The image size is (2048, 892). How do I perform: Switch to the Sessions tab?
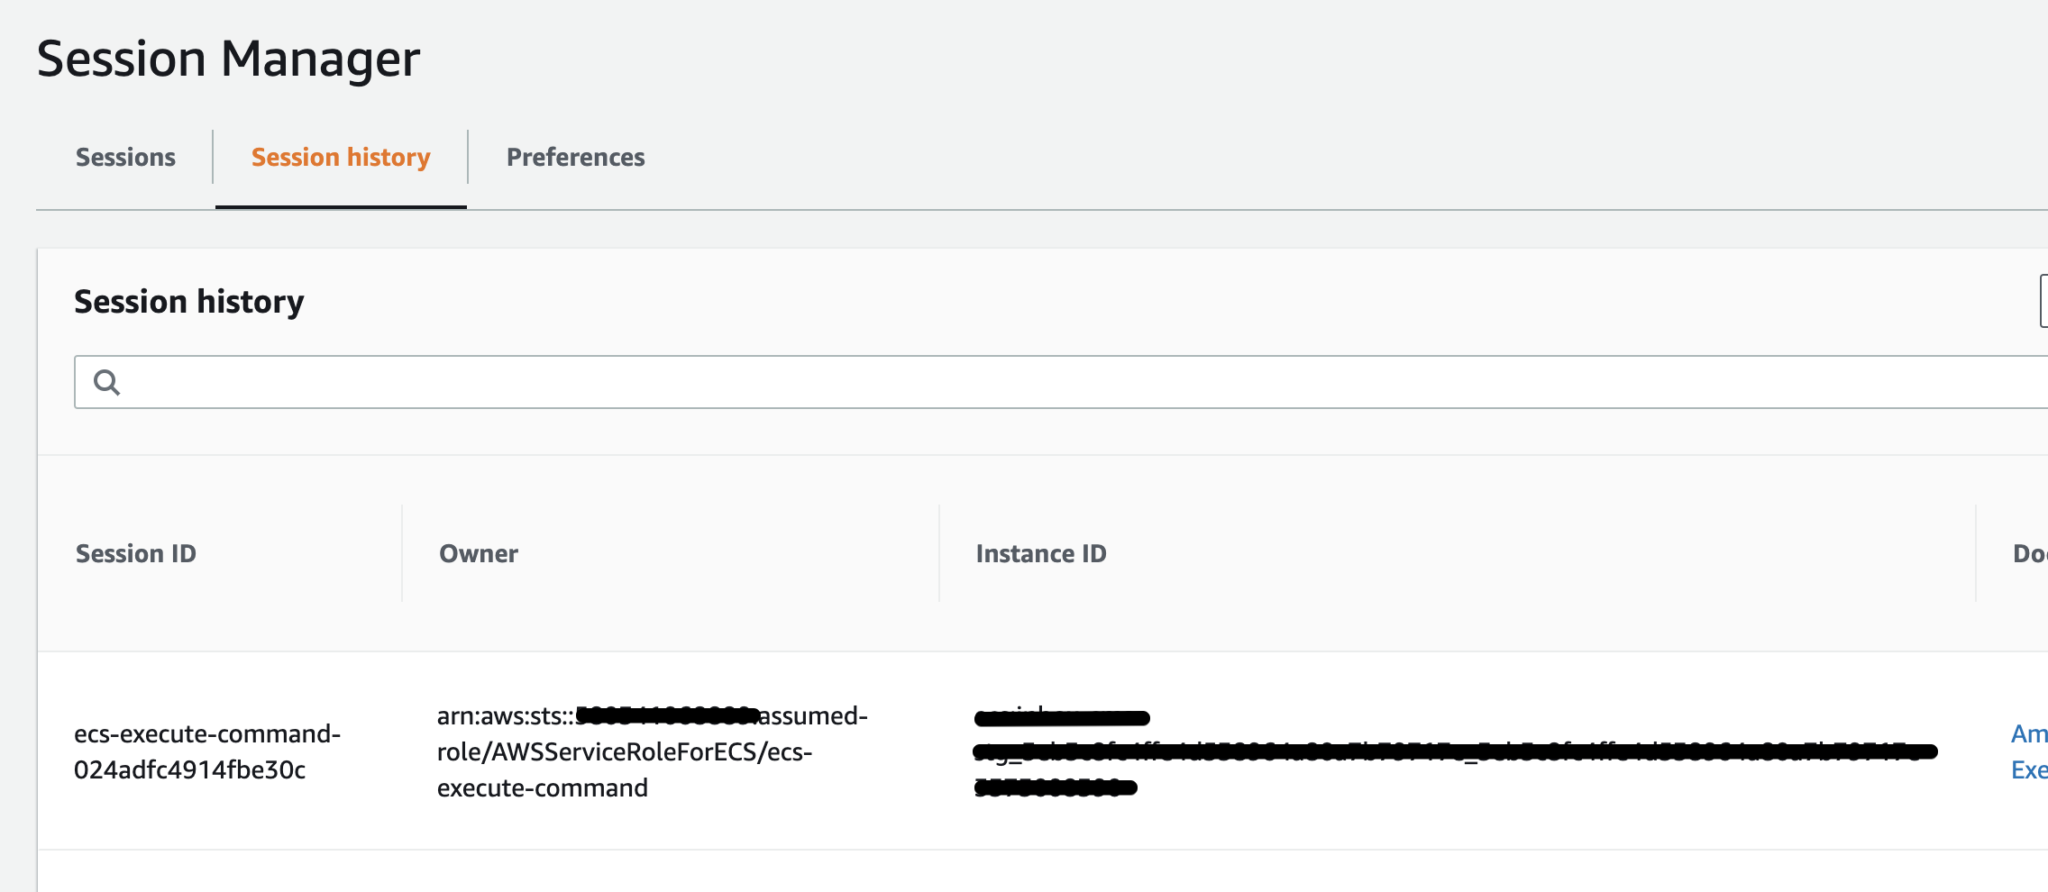[x=125, y=157]
